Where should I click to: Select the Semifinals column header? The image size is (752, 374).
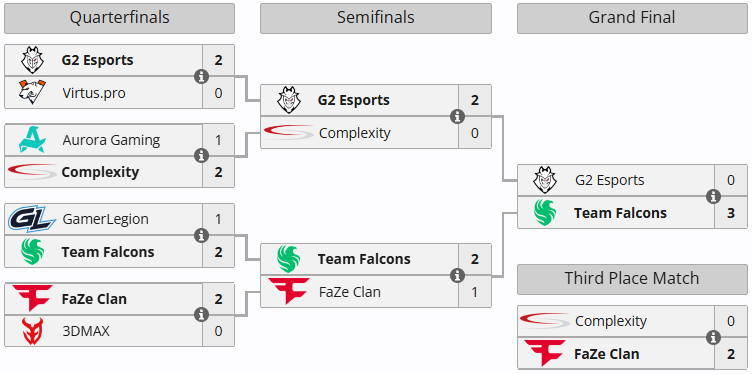[376, 18]
